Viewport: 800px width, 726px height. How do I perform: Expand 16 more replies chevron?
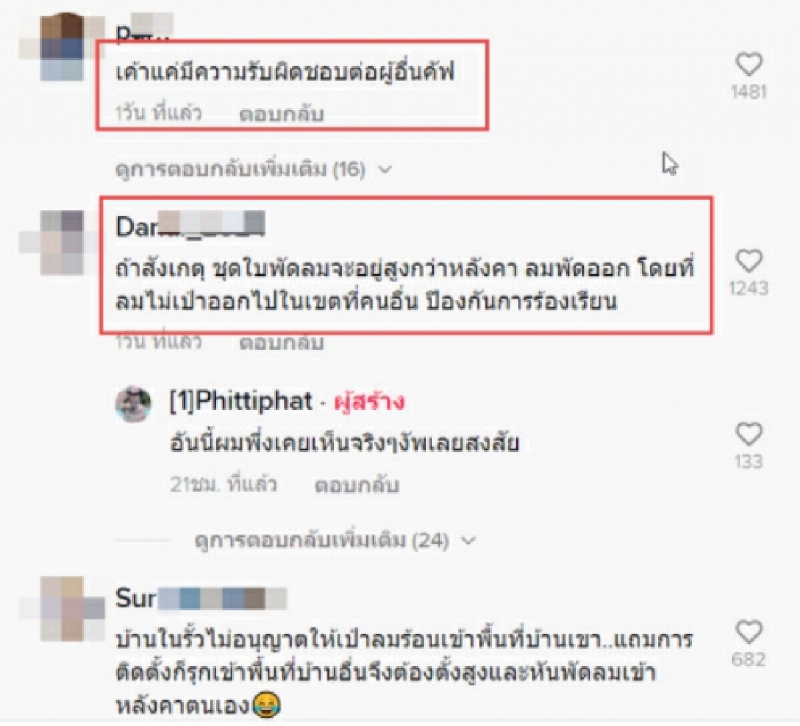[386, 169]
